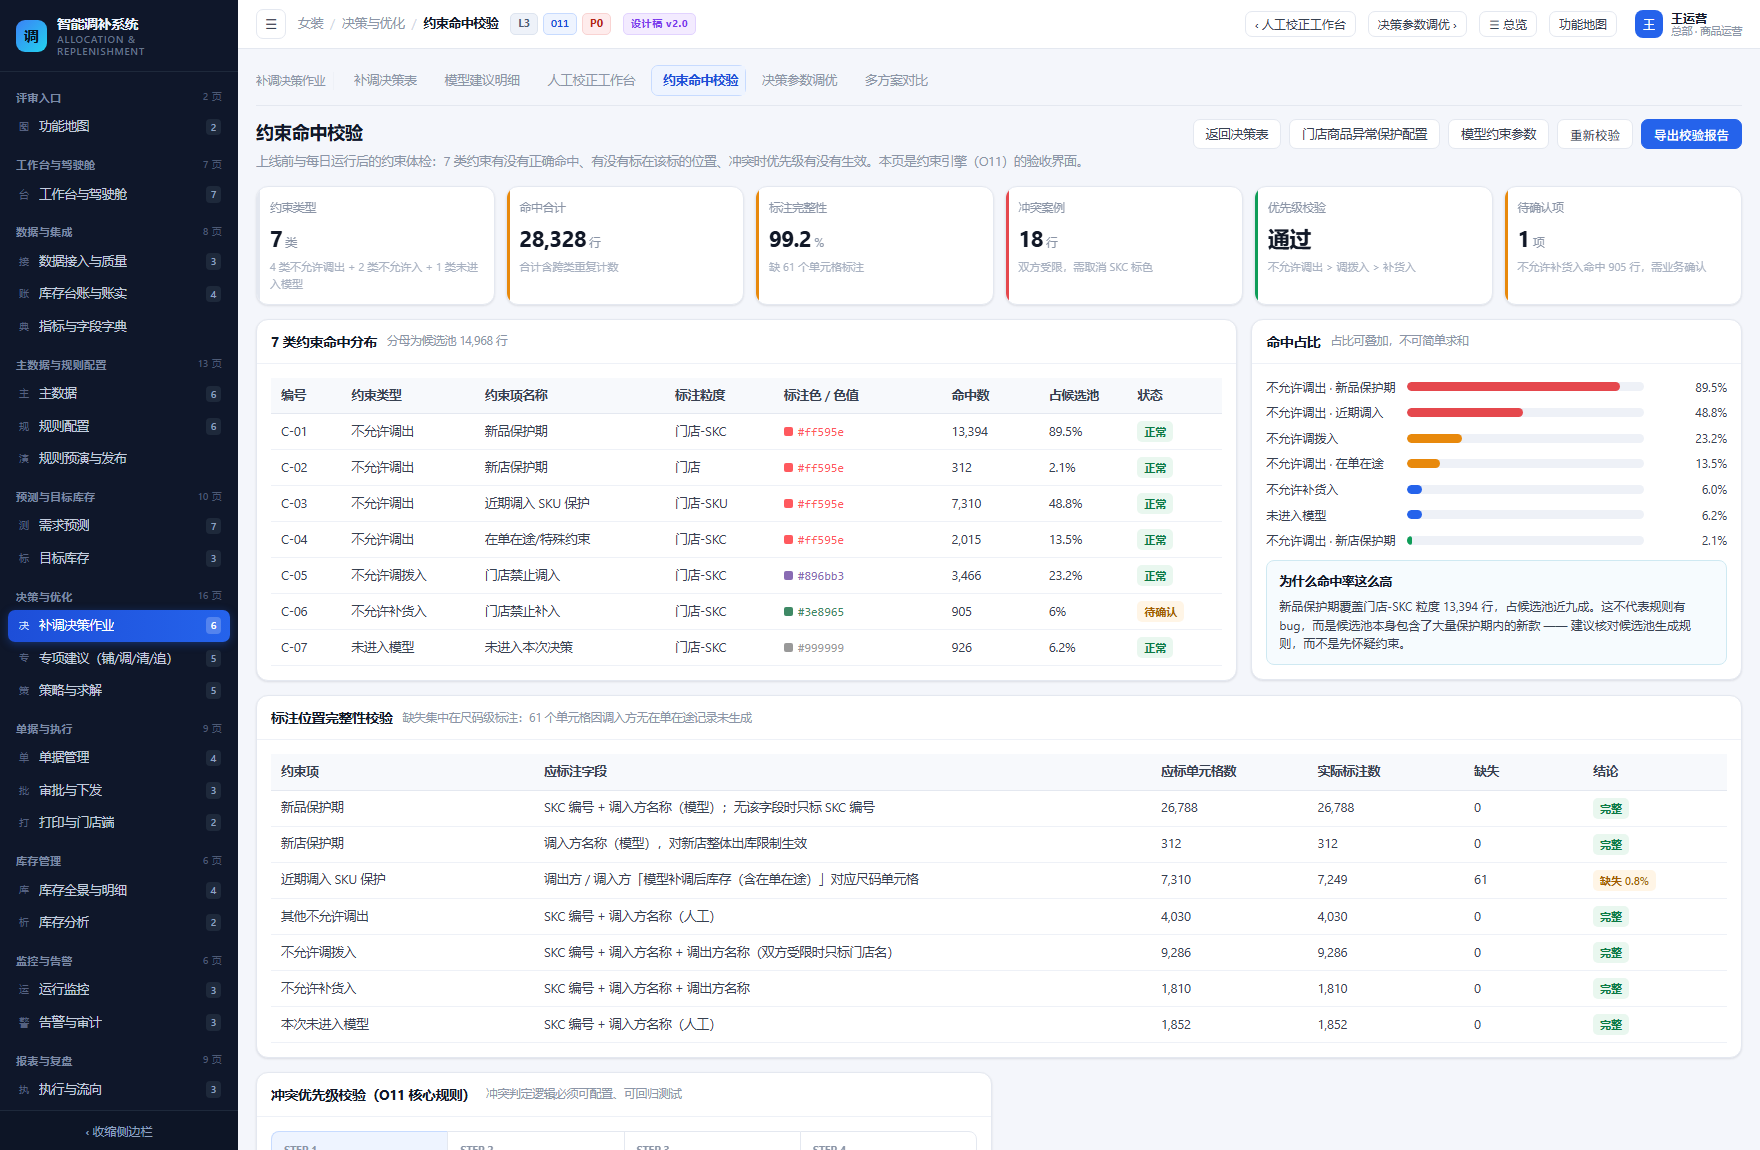The image size is (1760, 1150).
Task: Go to 人工校正工作台 from header
Action: [1300, 24]
